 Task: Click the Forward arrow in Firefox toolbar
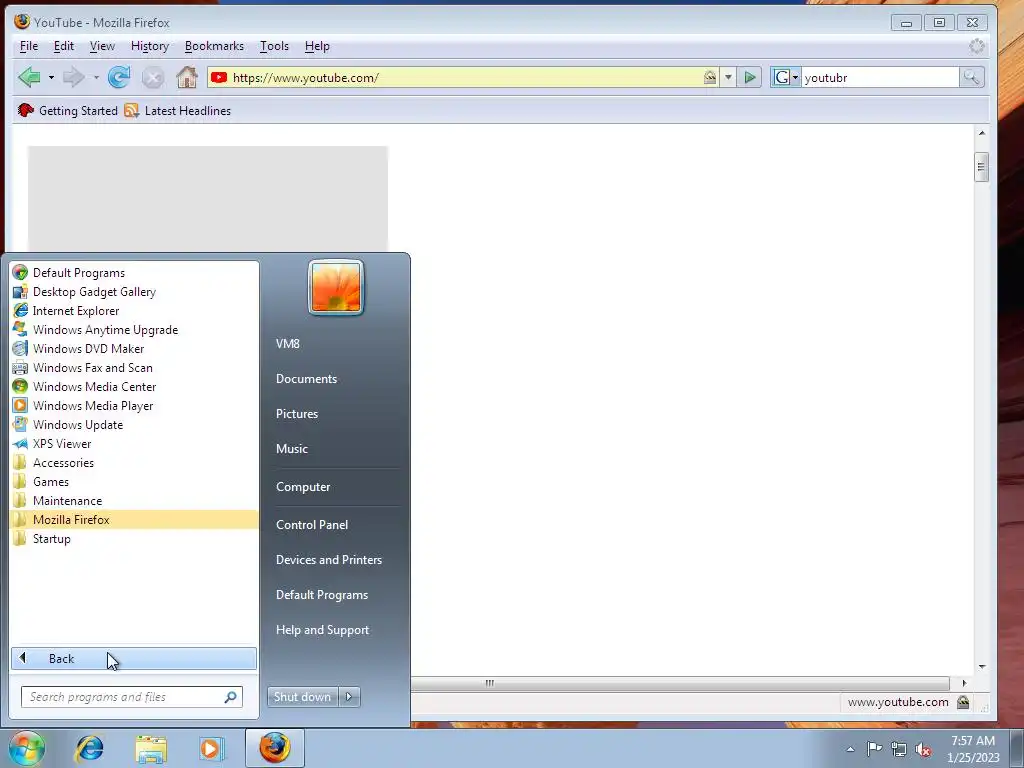(x=73, y=77)
